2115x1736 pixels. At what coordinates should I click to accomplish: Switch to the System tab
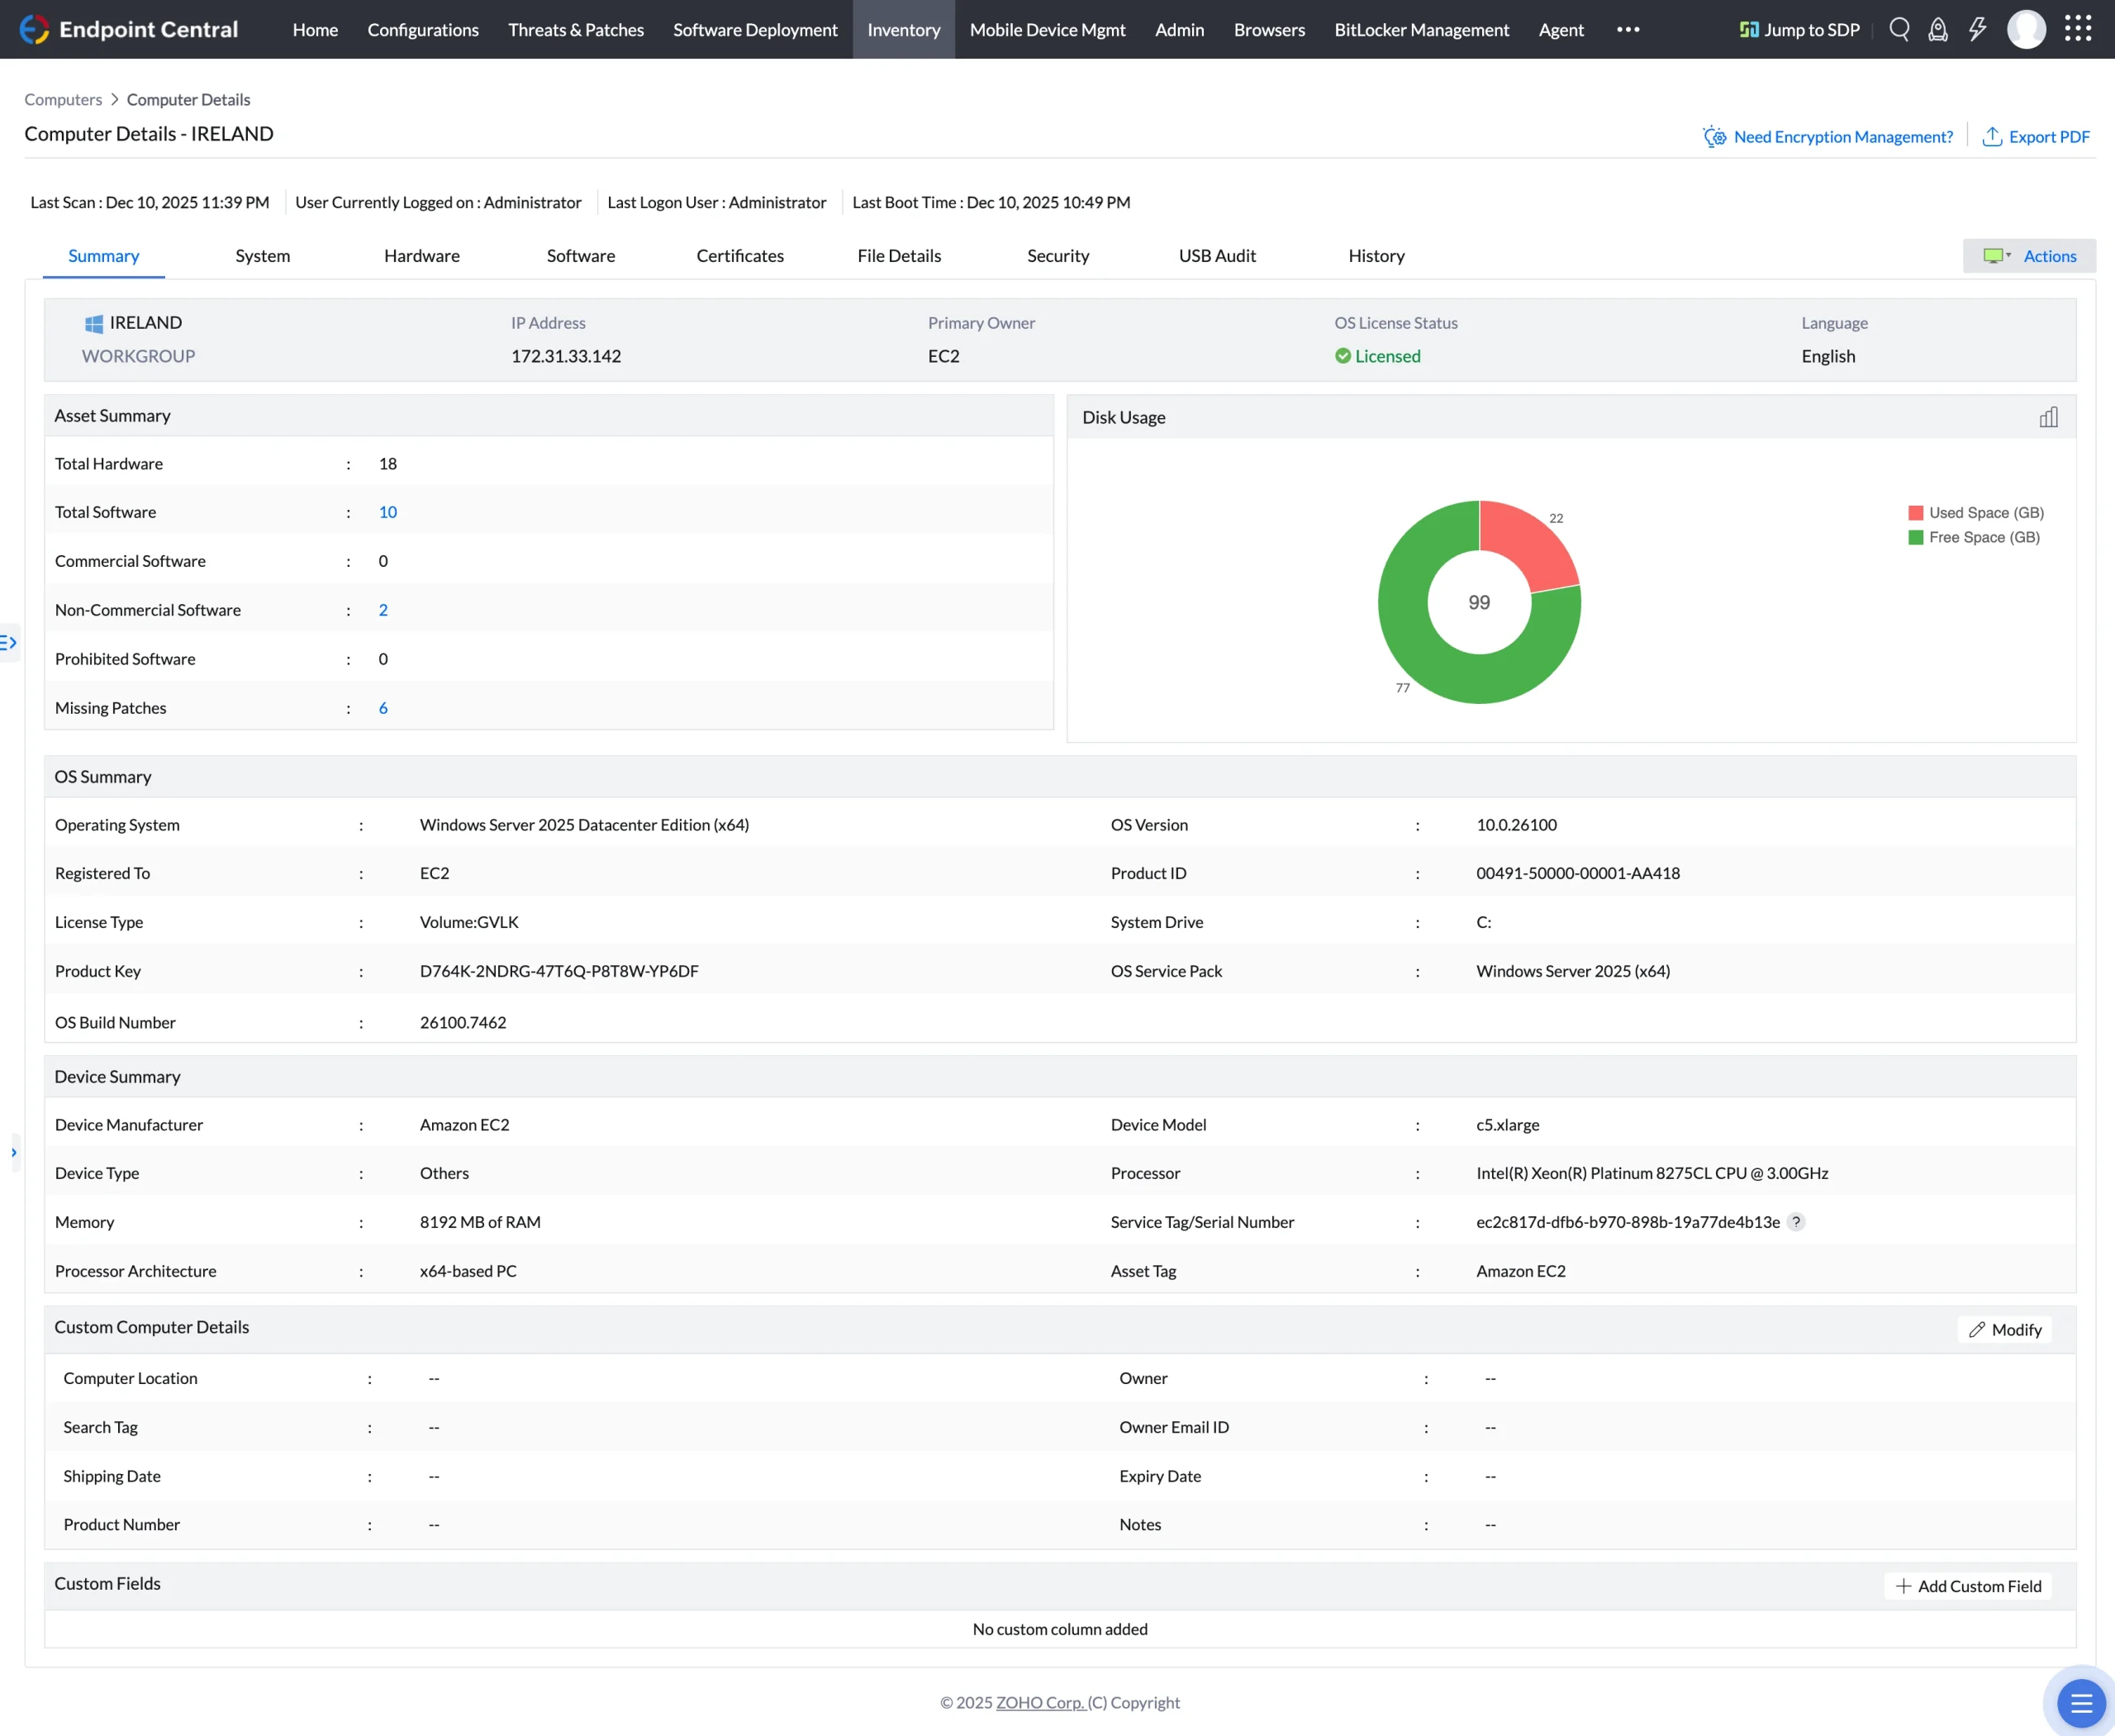[263, 256]
